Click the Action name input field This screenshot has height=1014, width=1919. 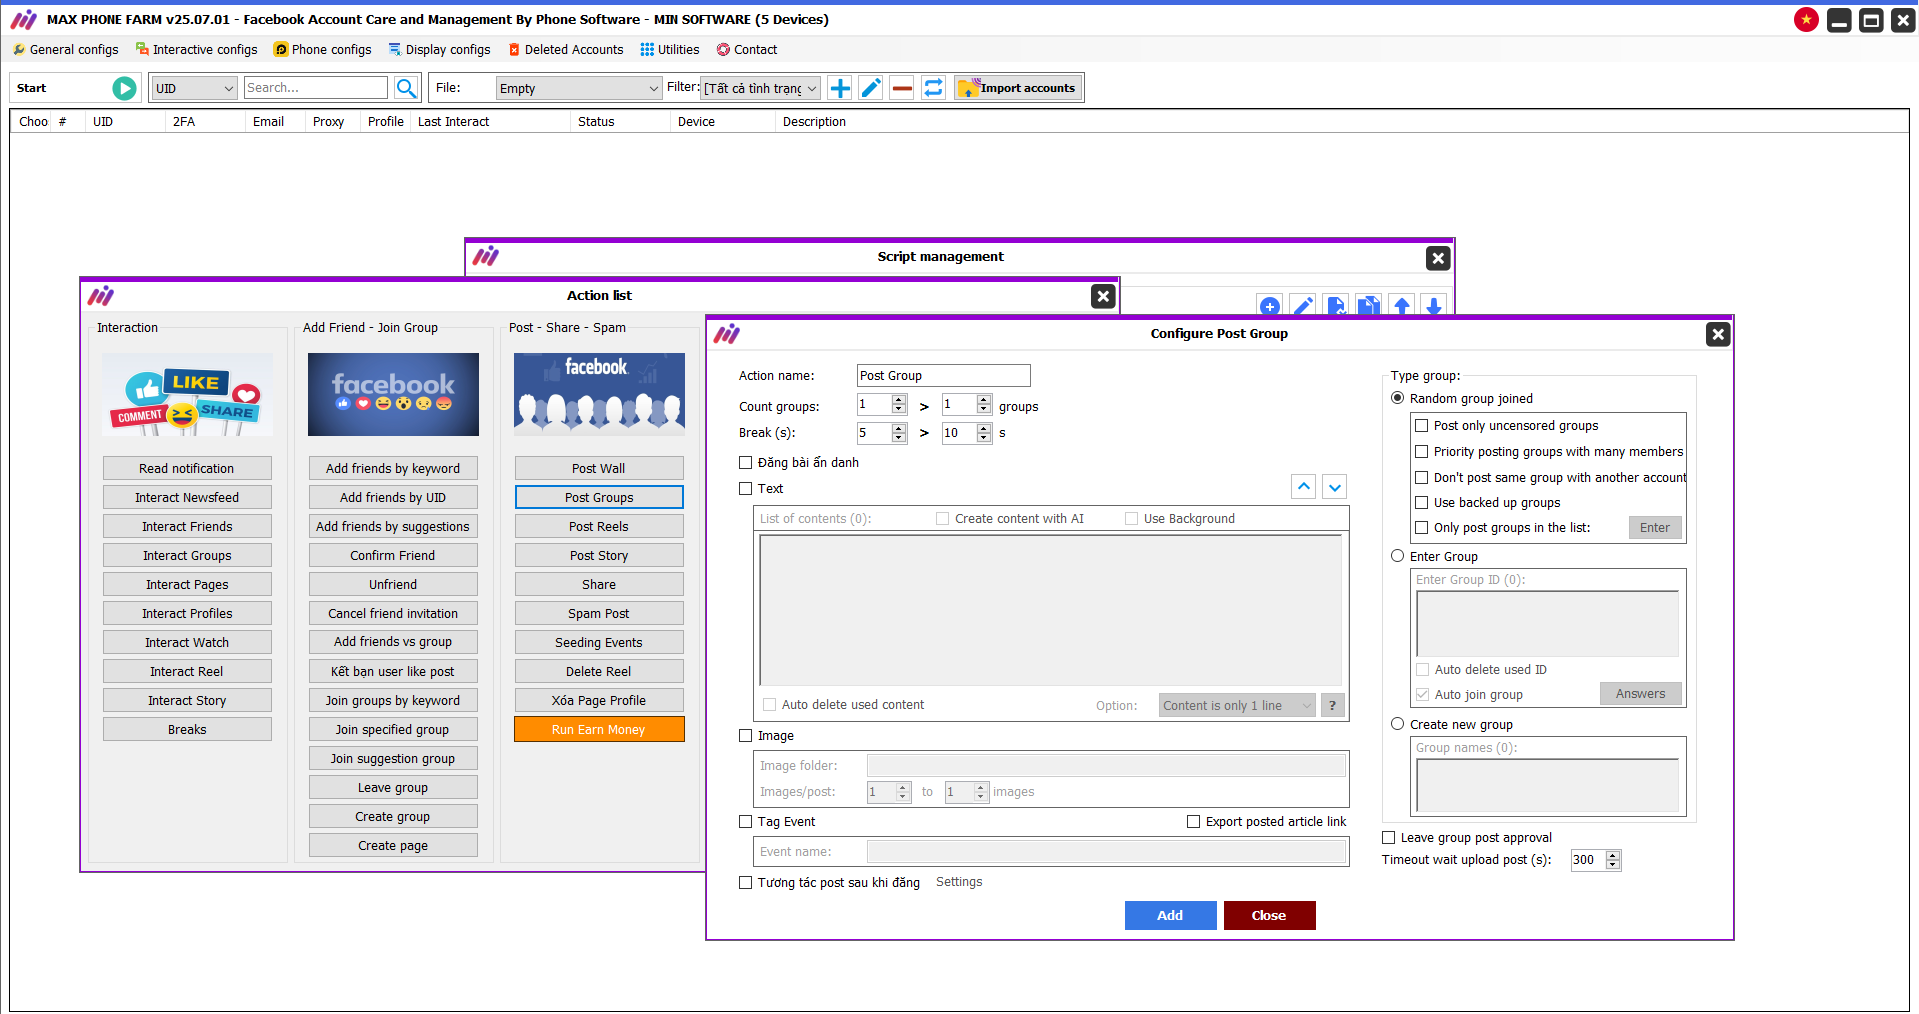pos(943,376)
